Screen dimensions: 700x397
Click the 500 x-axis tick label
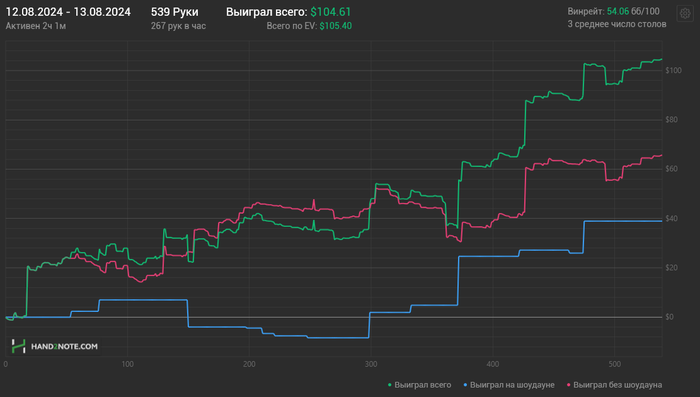[615, 364]
